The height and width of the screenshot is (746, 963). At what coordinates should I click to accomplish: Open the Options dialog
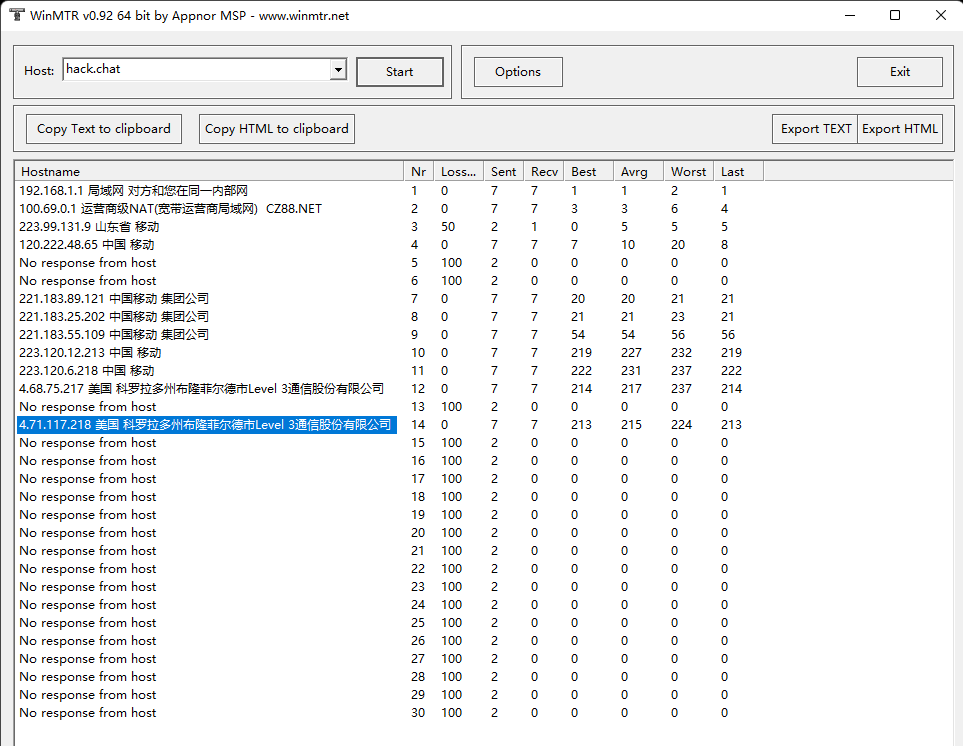tap(518, 72)
